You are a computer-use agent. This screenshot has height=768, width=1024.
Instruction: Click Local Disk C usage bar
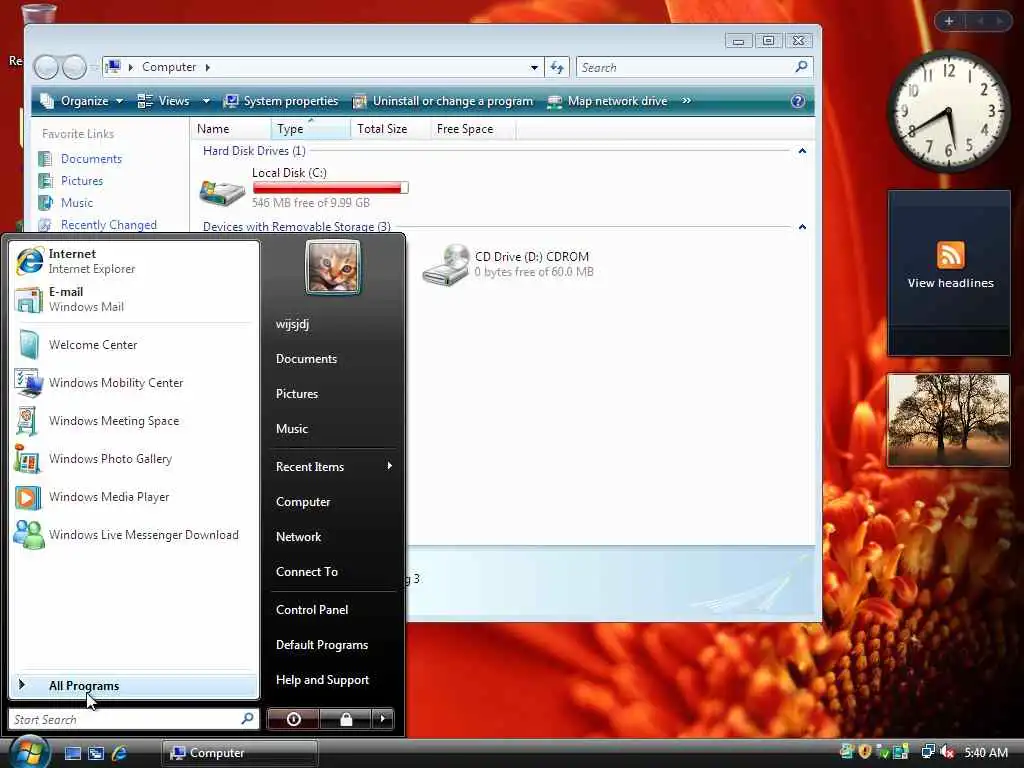click(x=330, y=188)
